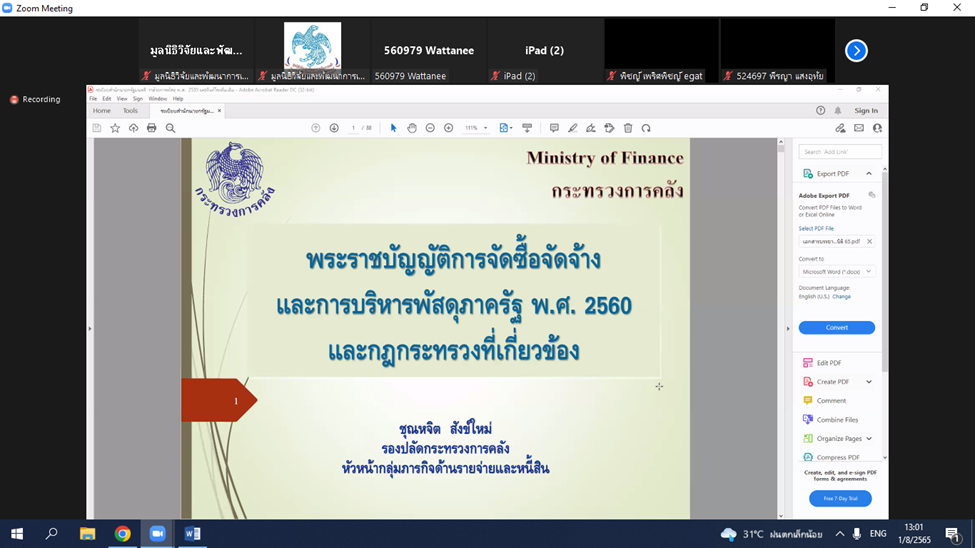Expand the Organize Pages options chevron
Viewport: 975px width, 548px height.
(869, 439)
